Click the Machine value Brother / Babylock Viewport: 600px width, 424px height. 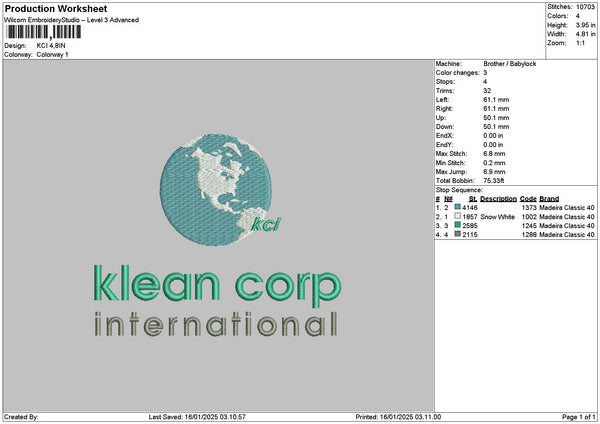pos(510,64)
